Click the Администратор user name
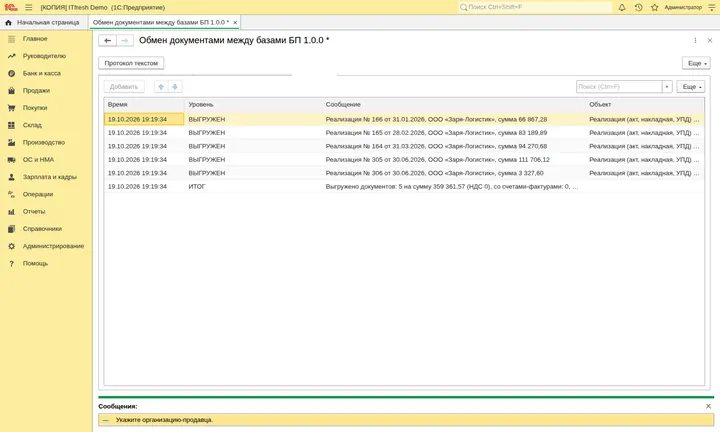The image size is (720, 432). coord(683,7)
